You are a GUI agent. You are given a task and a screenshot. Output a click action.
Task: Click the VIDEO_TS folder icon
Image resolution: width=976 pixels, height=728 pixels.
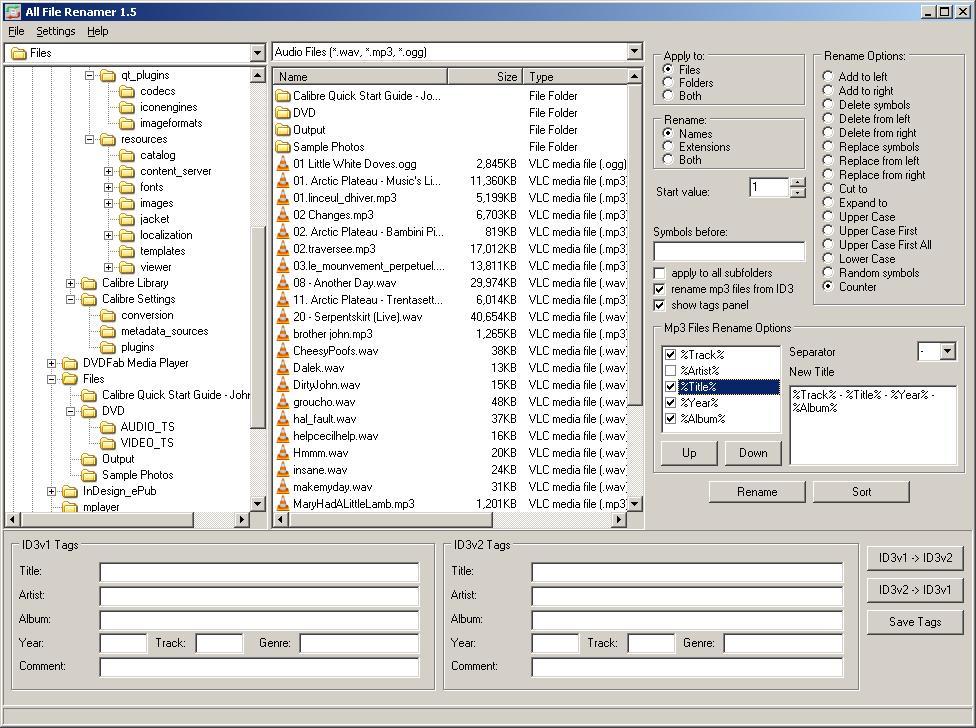click(108, 443)
